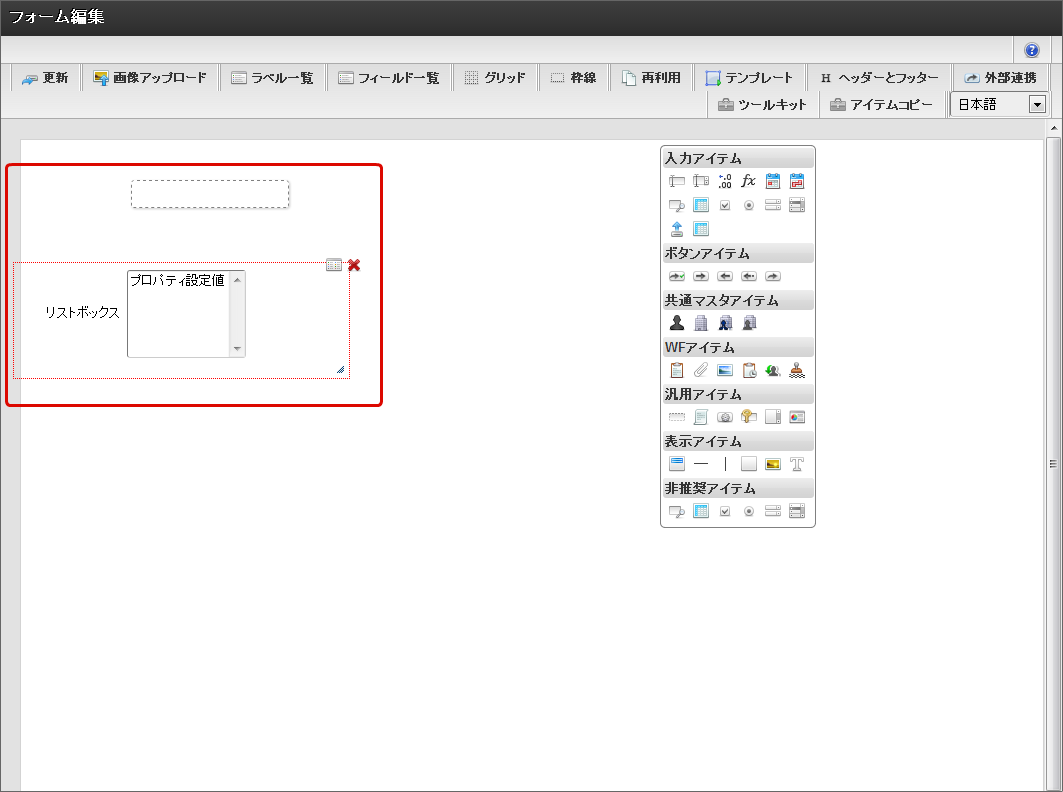The height and width of the screenshot is (792, 1063).
Task: Click the page scrollbar up arrow
Action: click(1054, 127)
